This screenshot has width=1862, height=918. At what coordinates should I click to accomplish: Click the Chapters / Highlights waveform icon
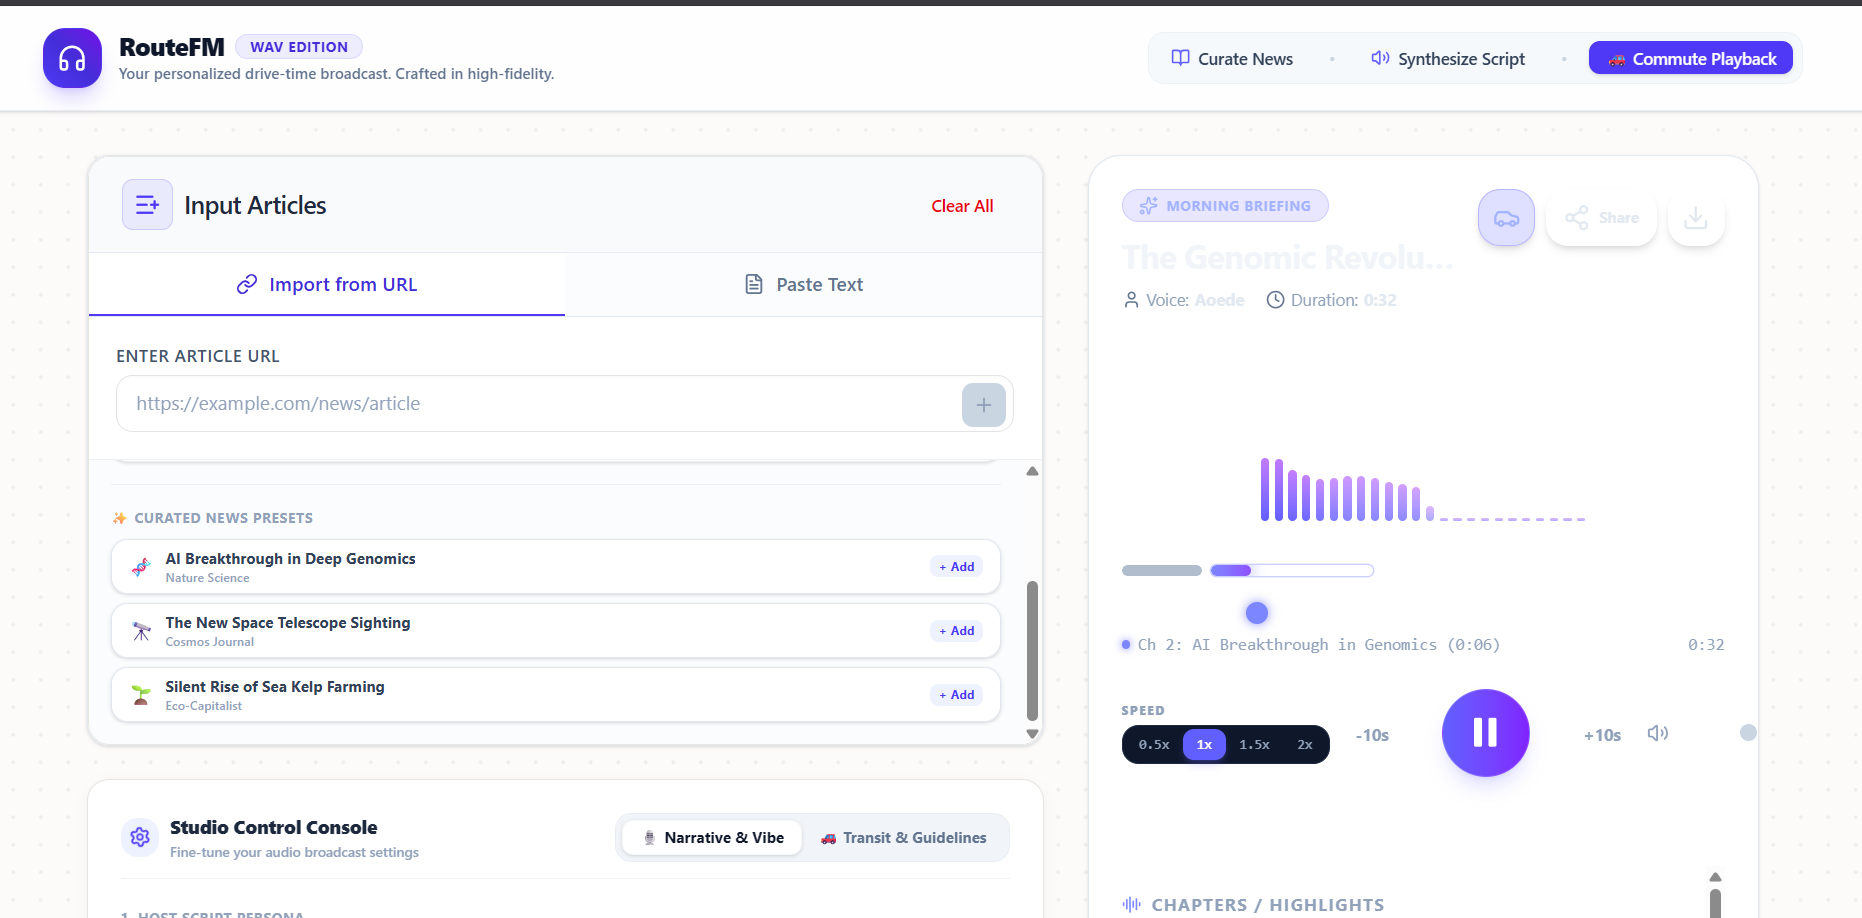(x=1132, y=904)
